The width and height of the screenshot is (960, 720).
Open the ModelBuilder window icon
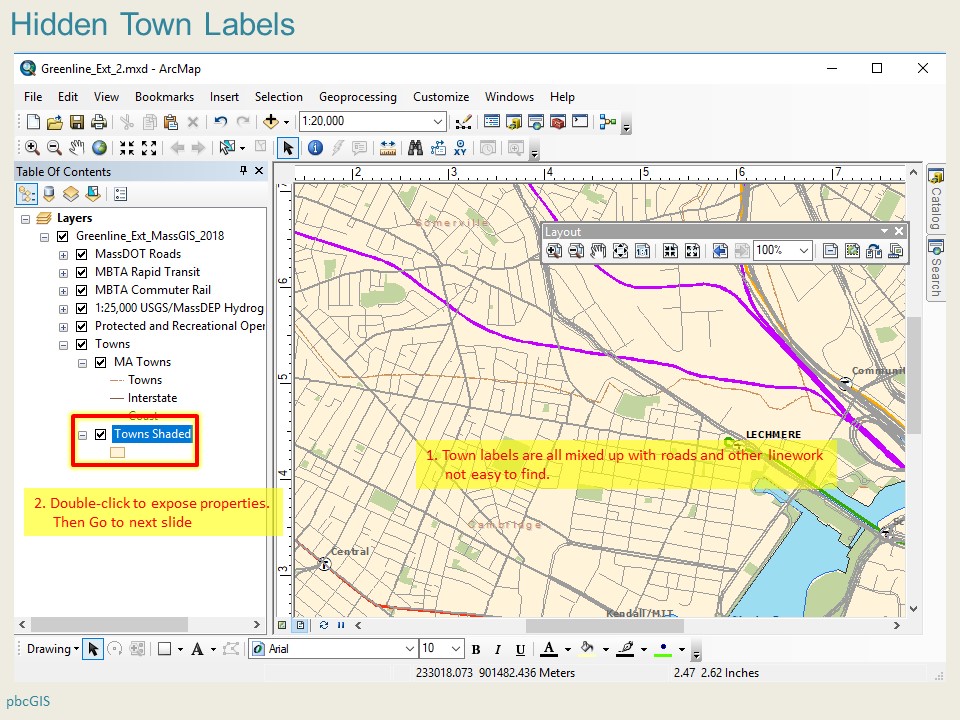point(607,122)
